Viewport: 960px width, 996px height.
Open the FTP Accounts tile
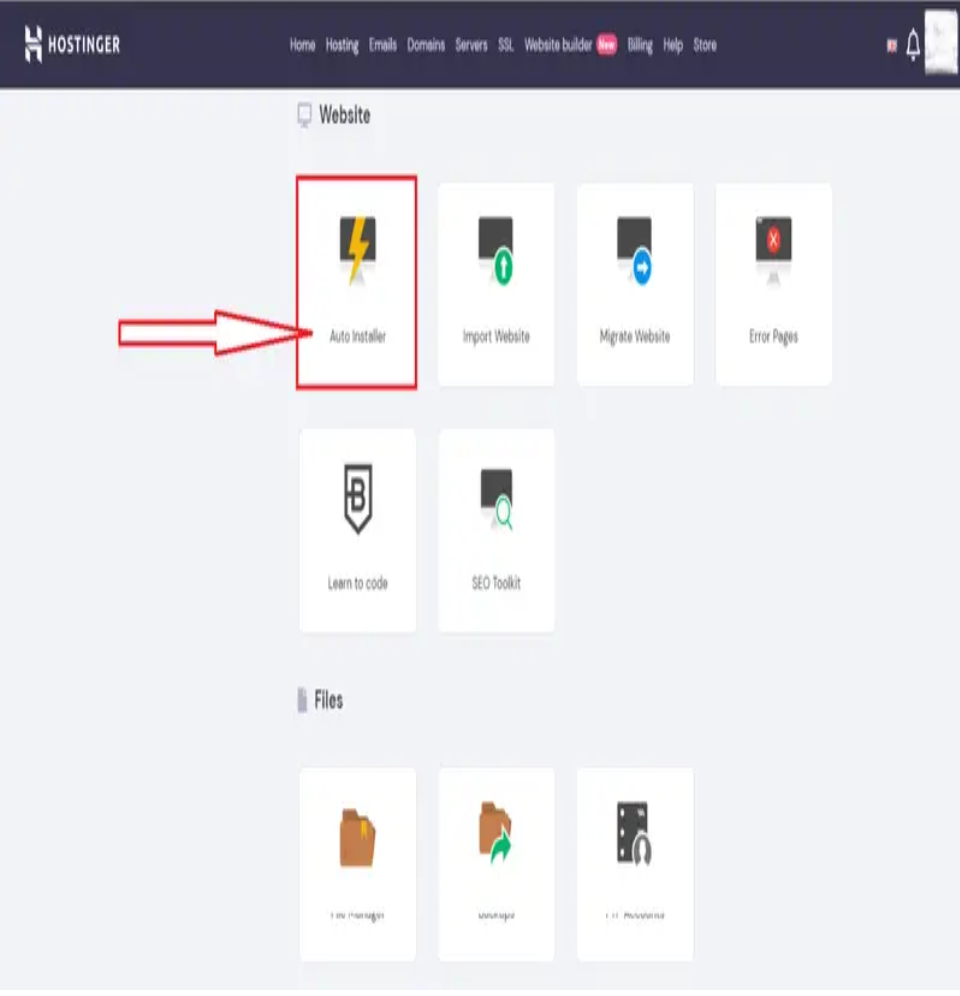[x=635, y=864]
